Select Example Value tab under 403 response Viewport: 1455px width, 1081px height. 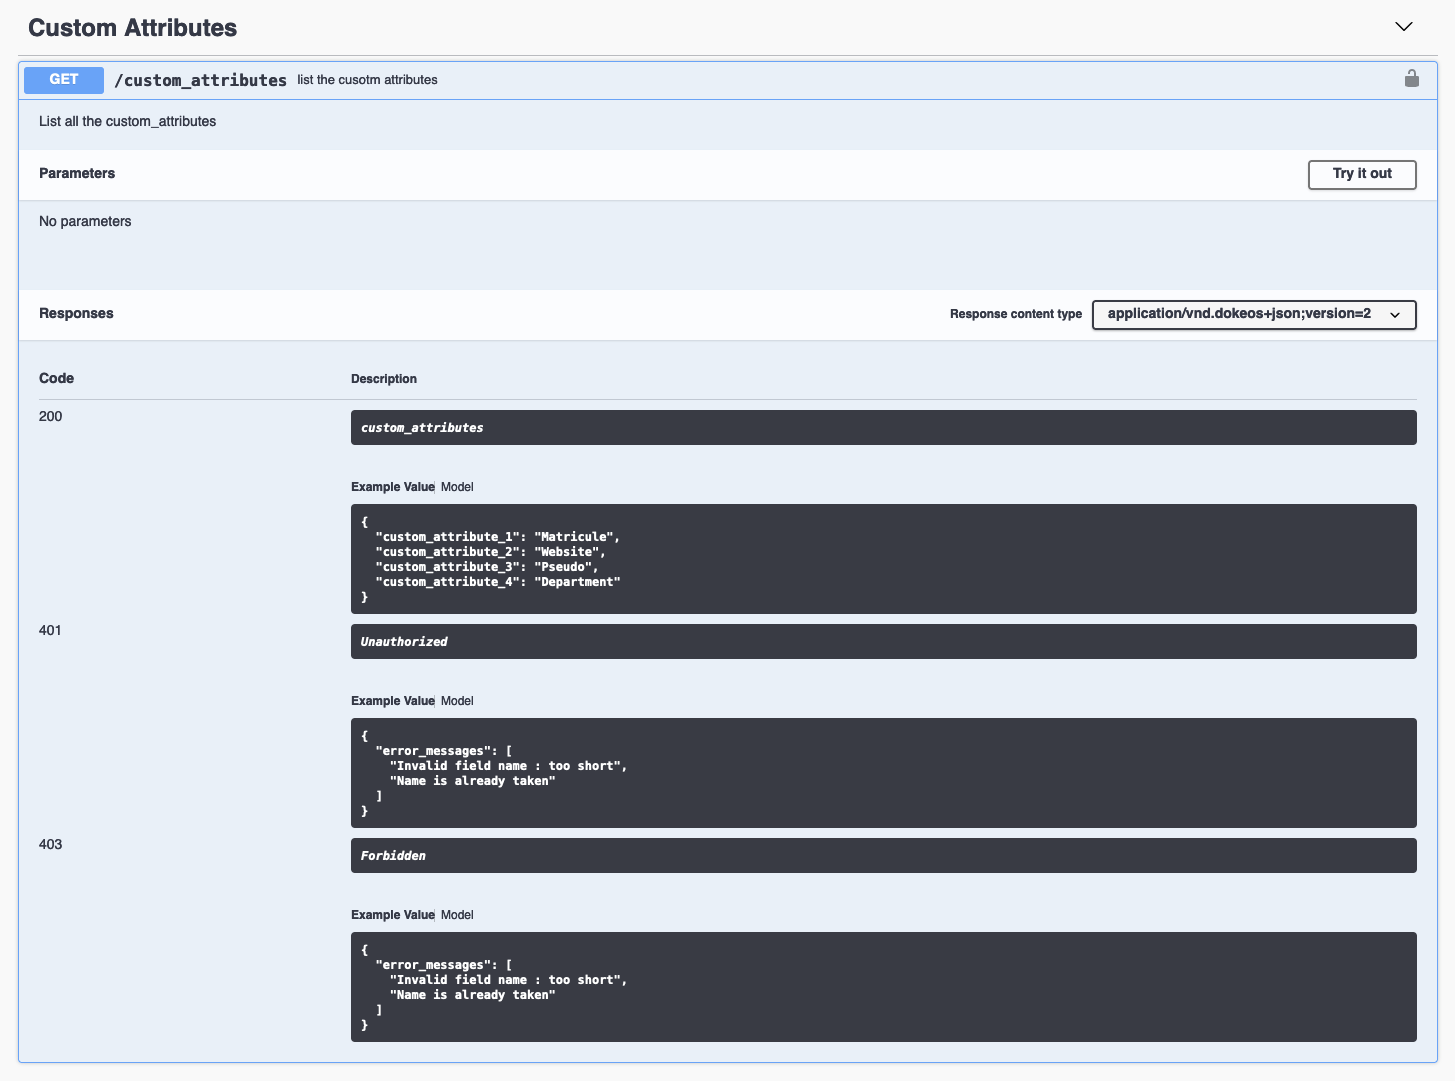pos(392,915)
